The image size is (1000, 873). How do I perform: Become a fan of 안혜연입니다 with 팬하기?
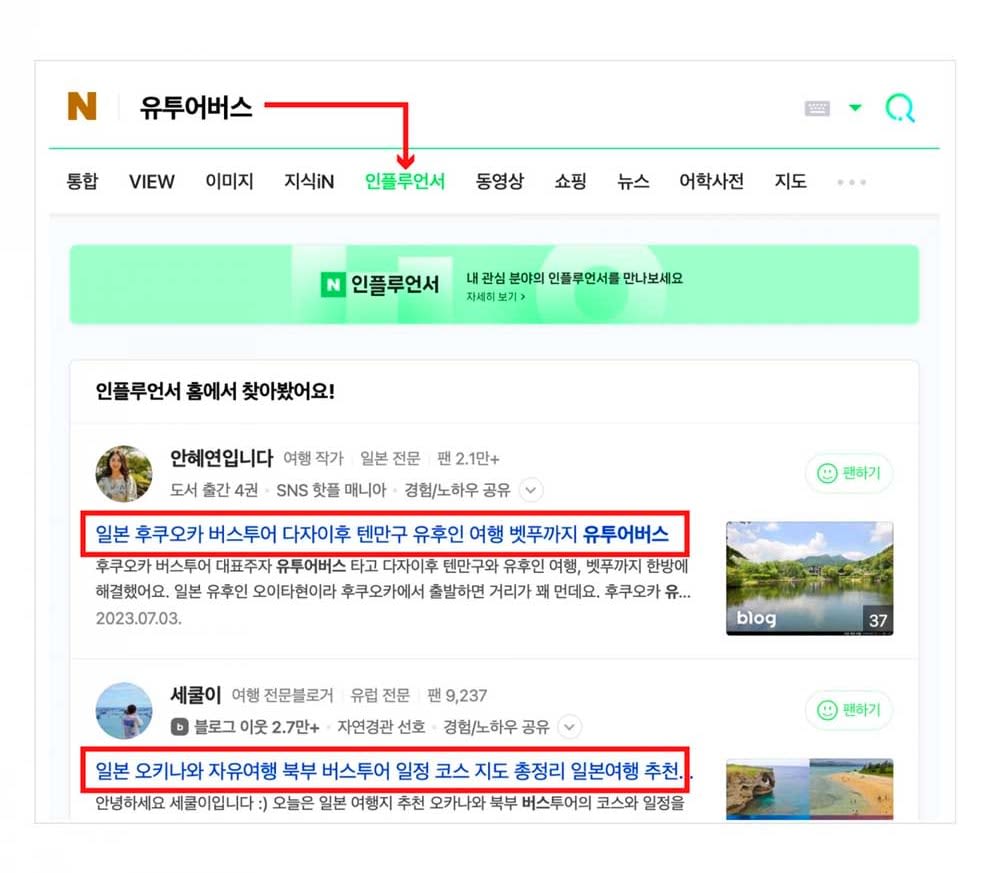(x=849, y=473)
